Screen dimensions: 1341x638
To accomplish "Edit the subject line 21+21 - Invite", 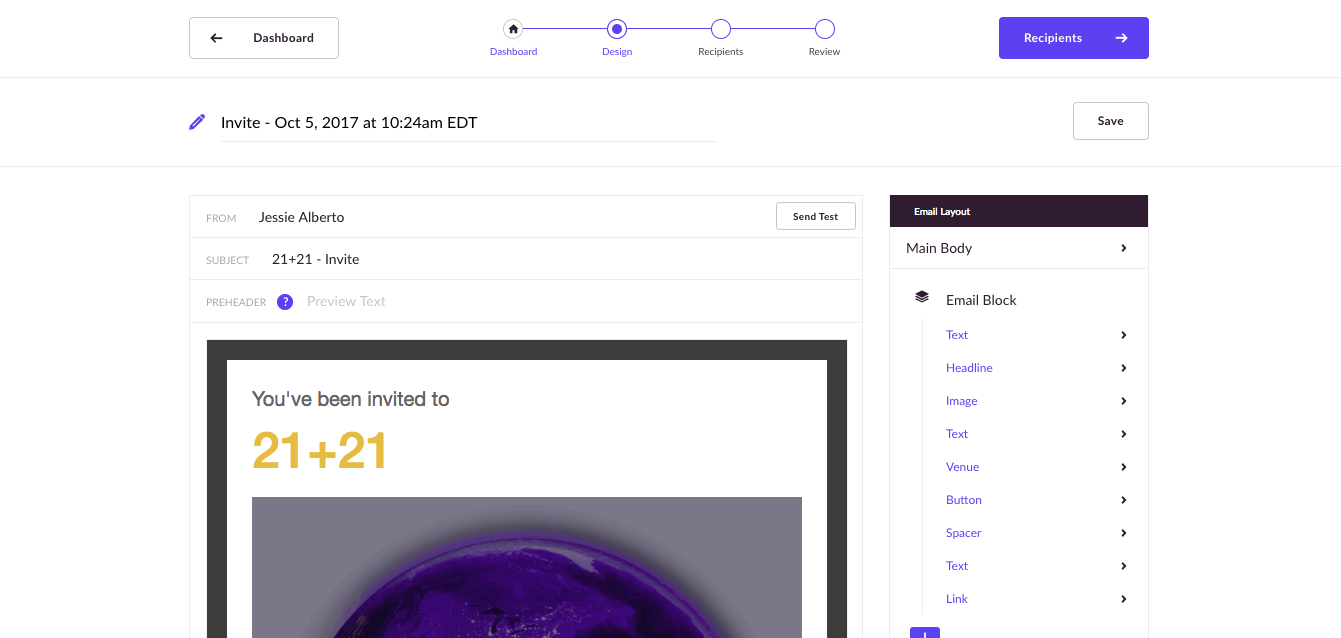I will (x=315, y=259).
